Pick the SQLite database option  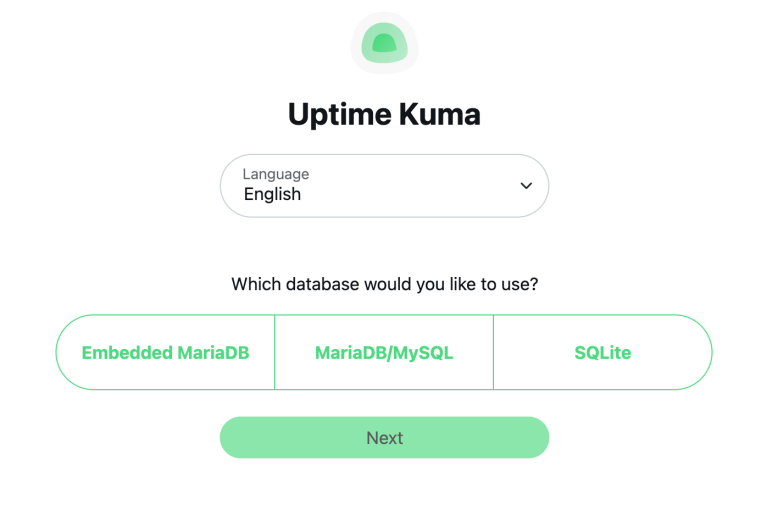coord(602,353)
